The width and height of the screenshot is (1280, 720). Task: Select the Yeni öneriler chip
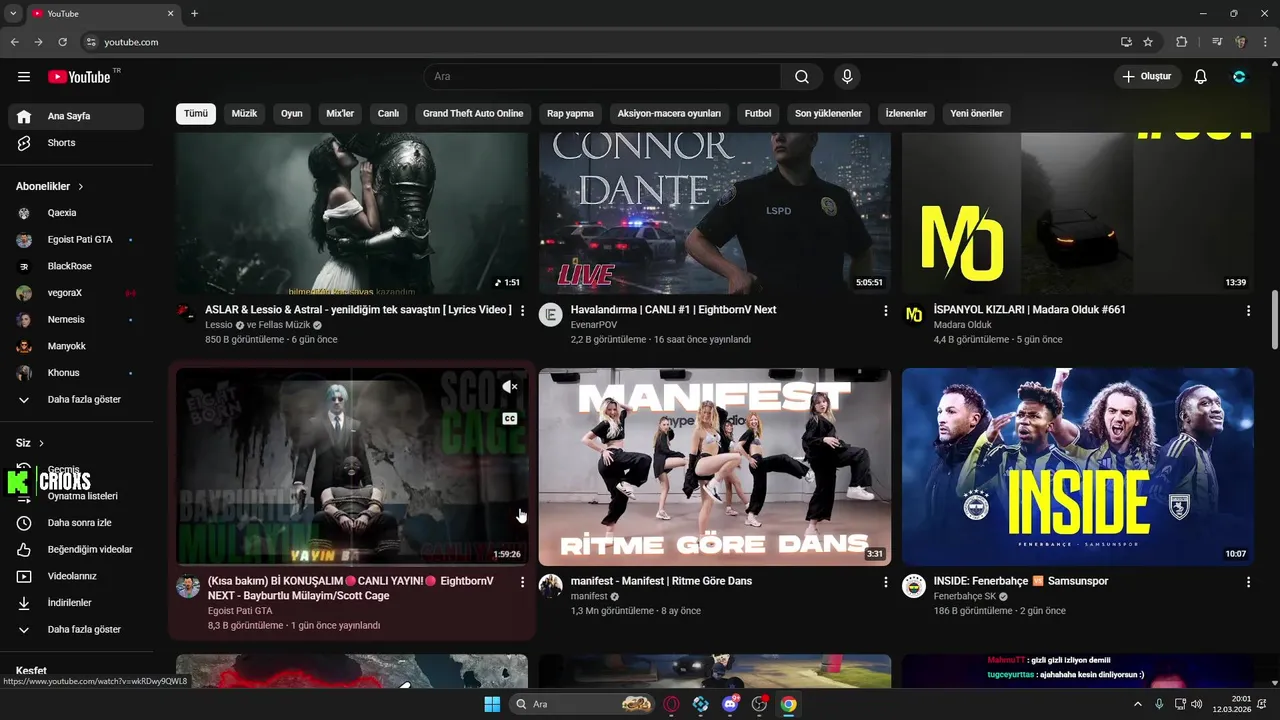(976, 114)
